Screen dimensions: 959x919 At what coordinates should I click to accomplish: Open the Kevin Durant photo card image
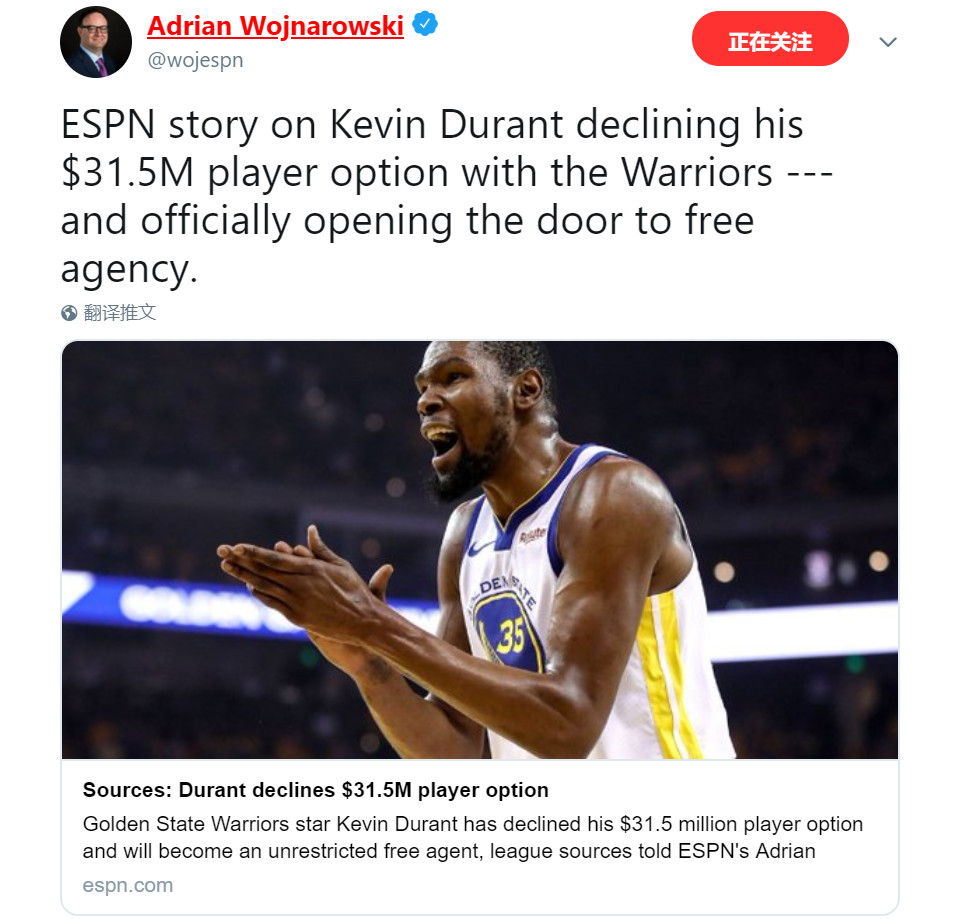point(480,550)
